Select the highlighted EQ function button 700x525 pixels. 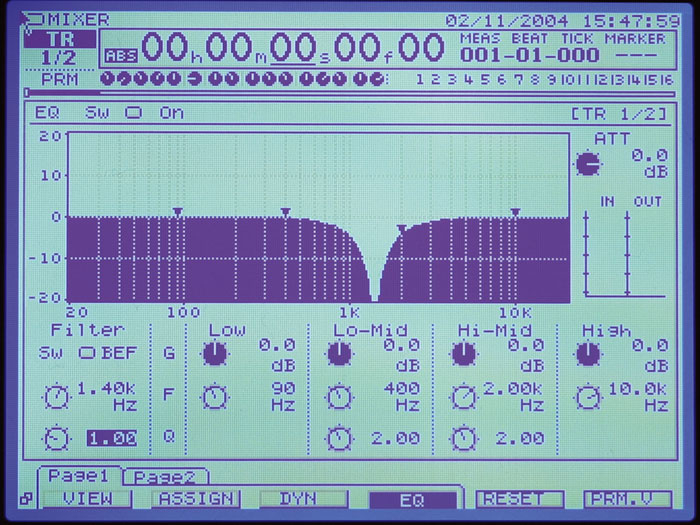(x=412, y=500)
